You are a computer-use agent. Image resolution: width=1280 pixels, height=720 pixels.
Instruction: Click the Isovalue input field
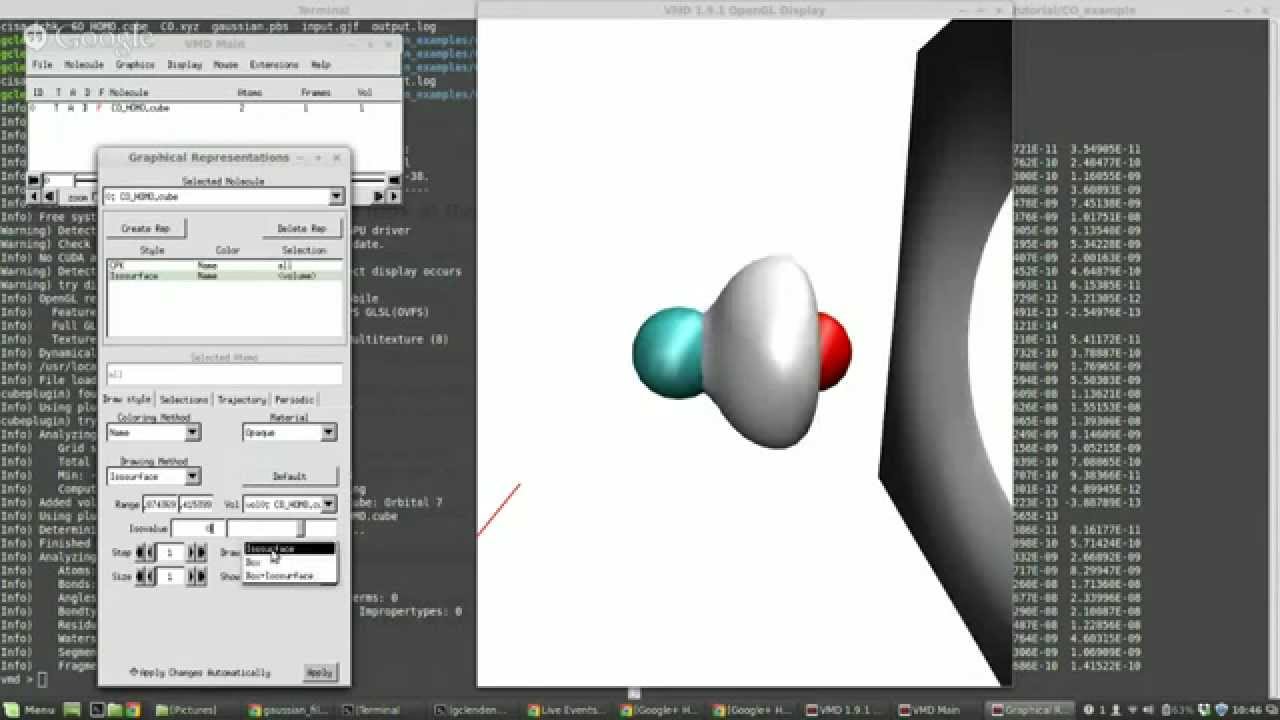(198, 528)
